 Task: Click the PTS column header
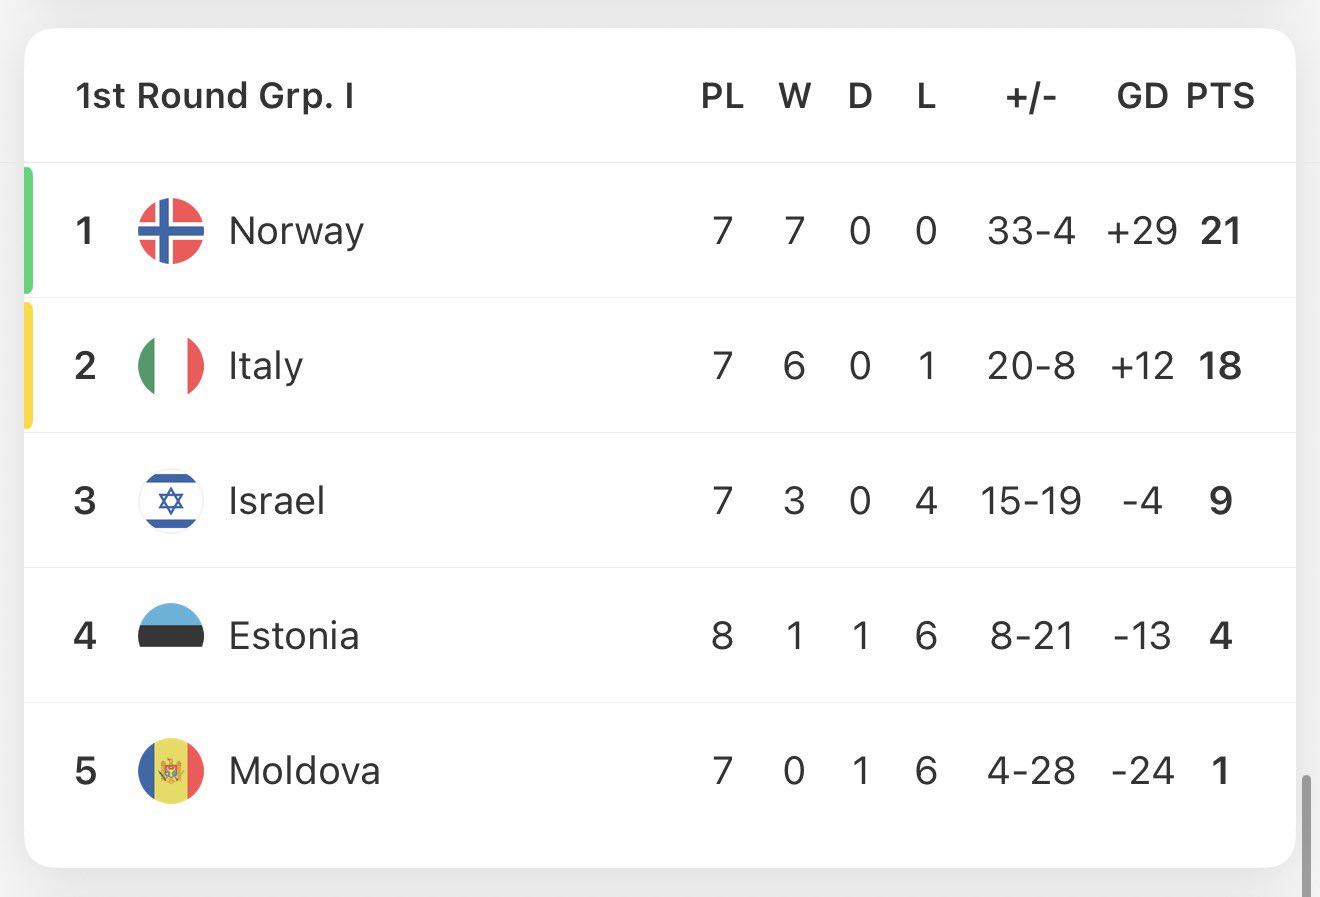[1220, 96]
